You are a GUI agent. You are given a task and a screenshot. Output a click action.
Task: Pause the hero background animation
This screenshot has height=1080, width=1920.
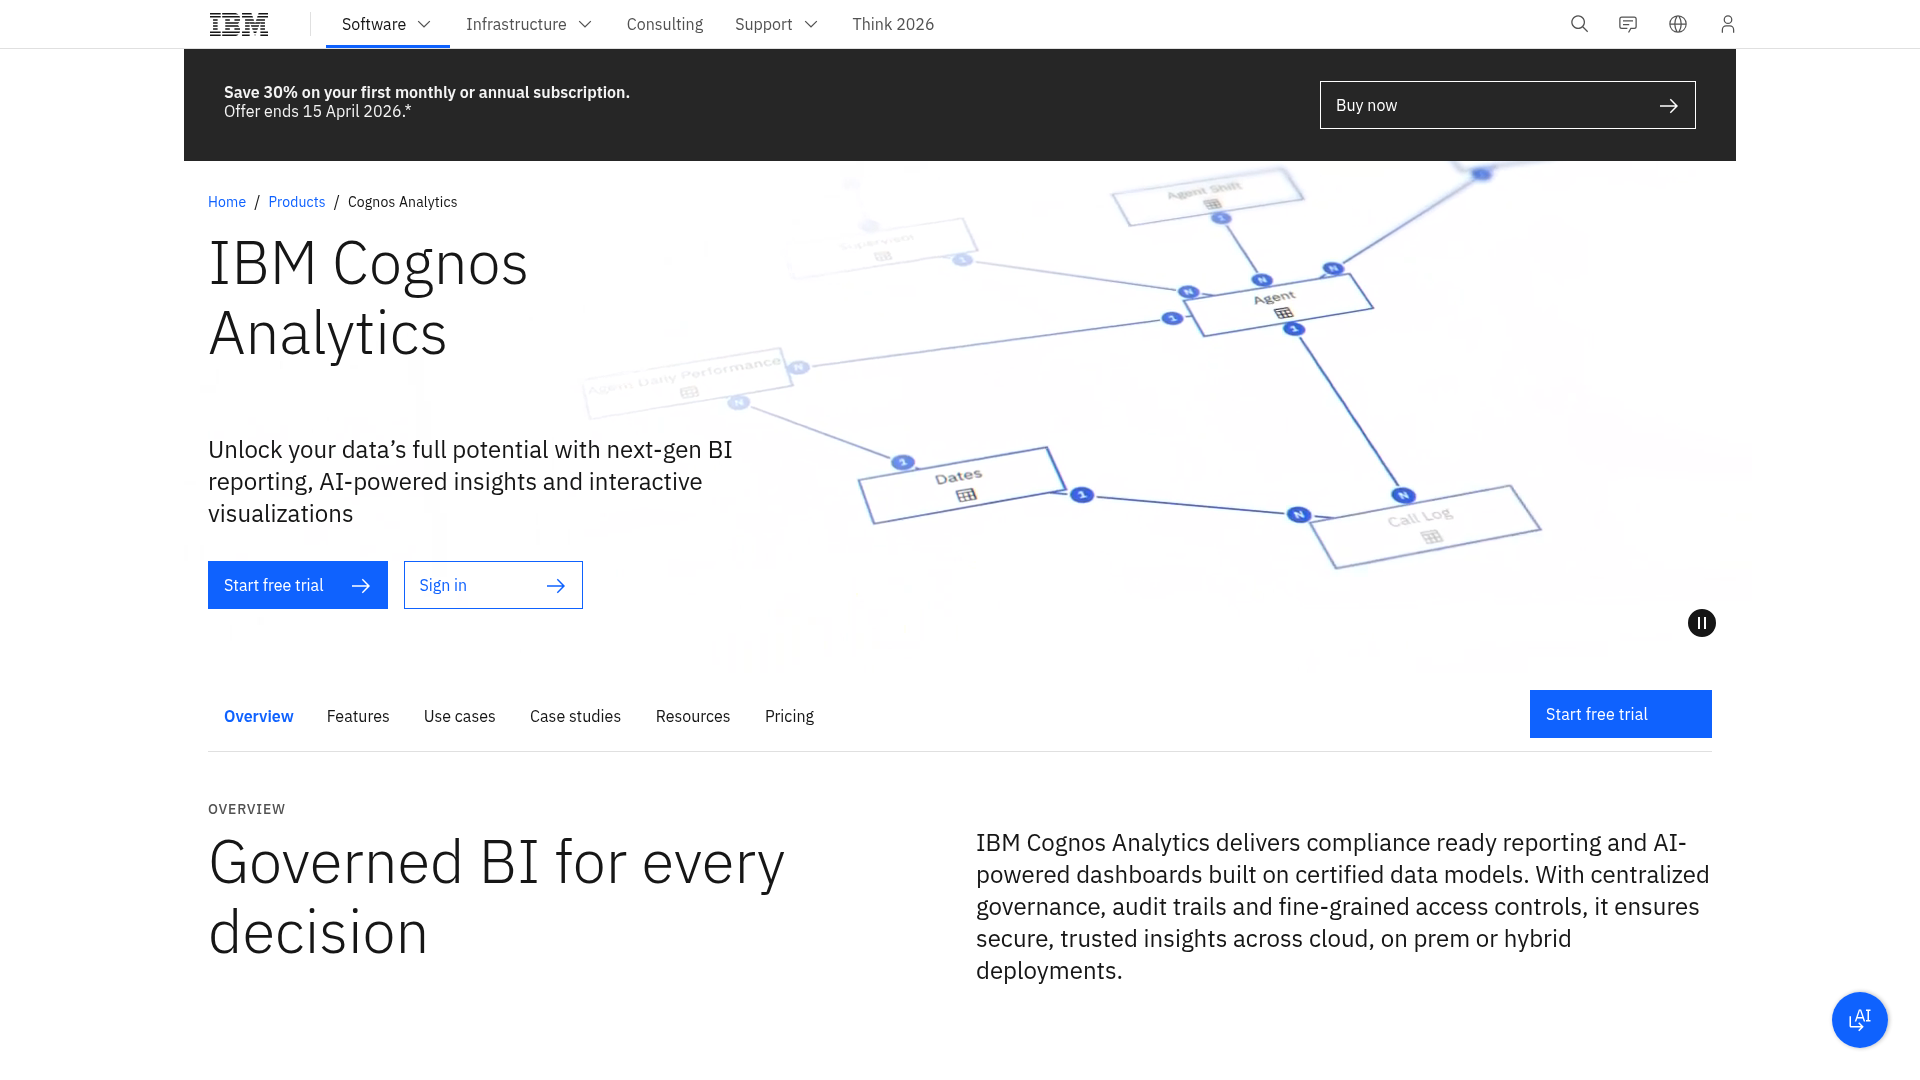1701,623
